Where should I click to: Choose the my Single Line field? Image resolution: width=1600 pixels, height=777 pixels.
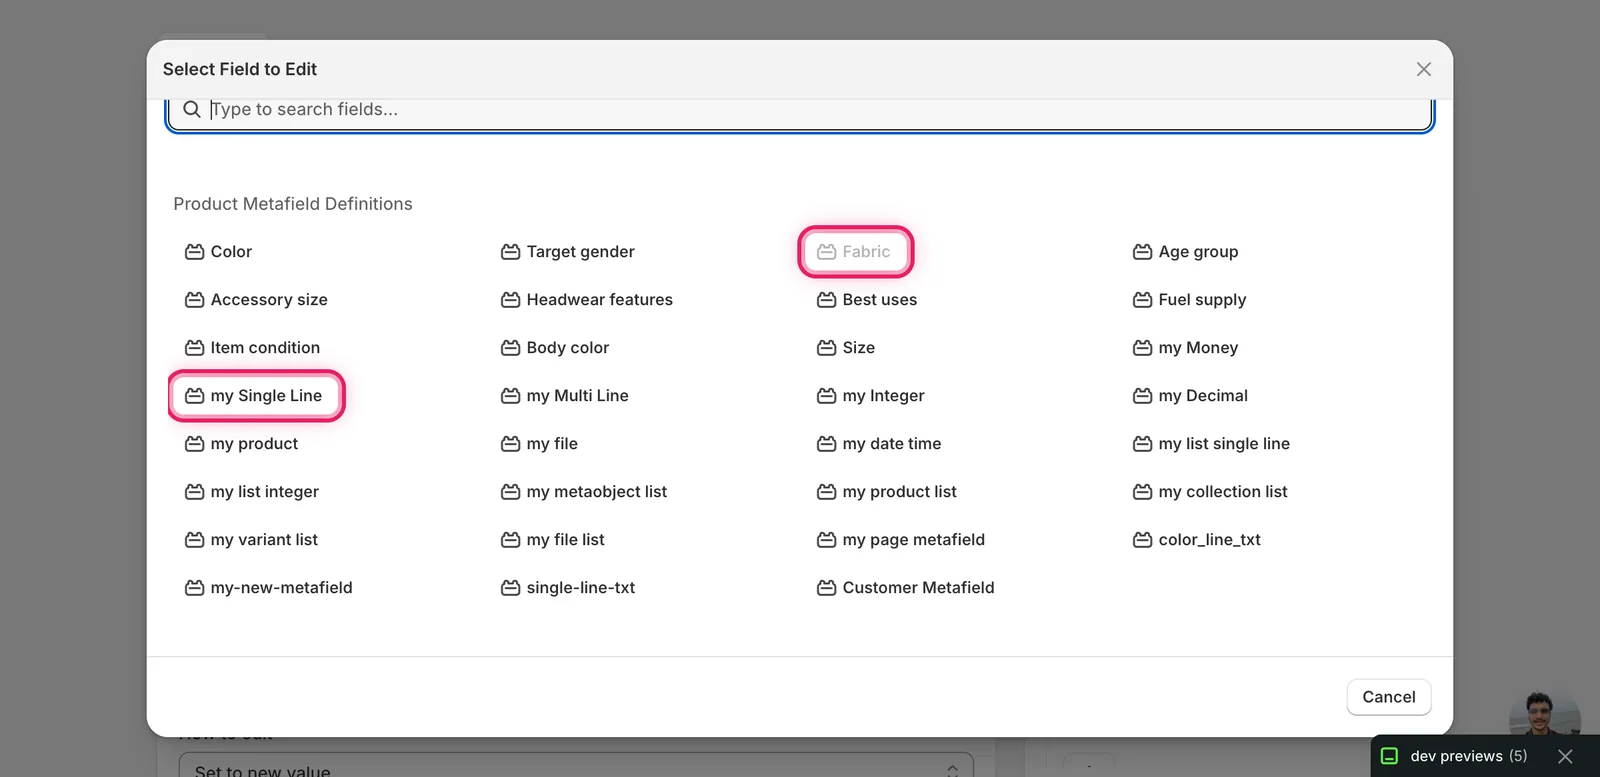tap(256, 396)
